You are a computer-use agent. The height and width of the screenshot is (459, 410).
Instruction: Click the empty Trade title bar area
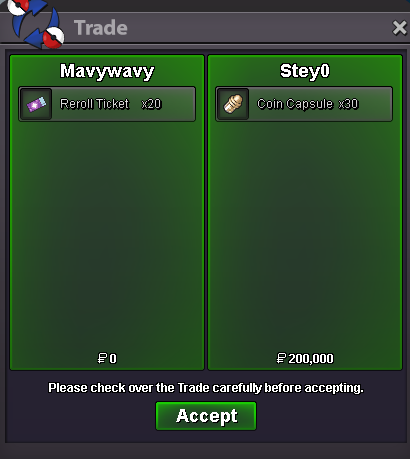257,28
